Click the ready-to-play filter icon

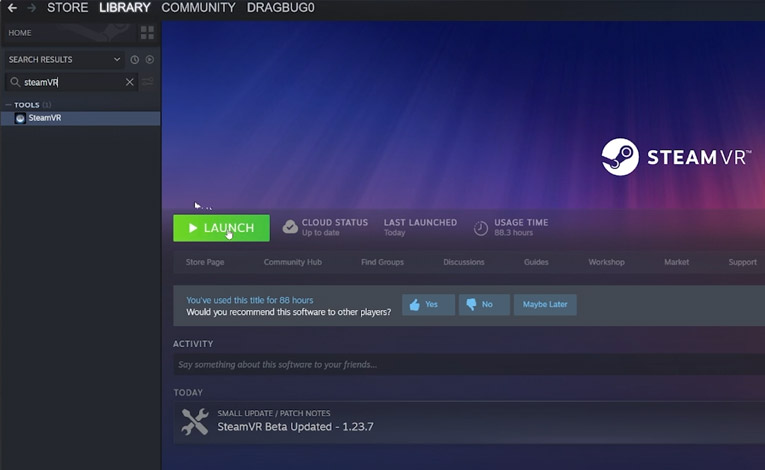(x=149, y=60)
